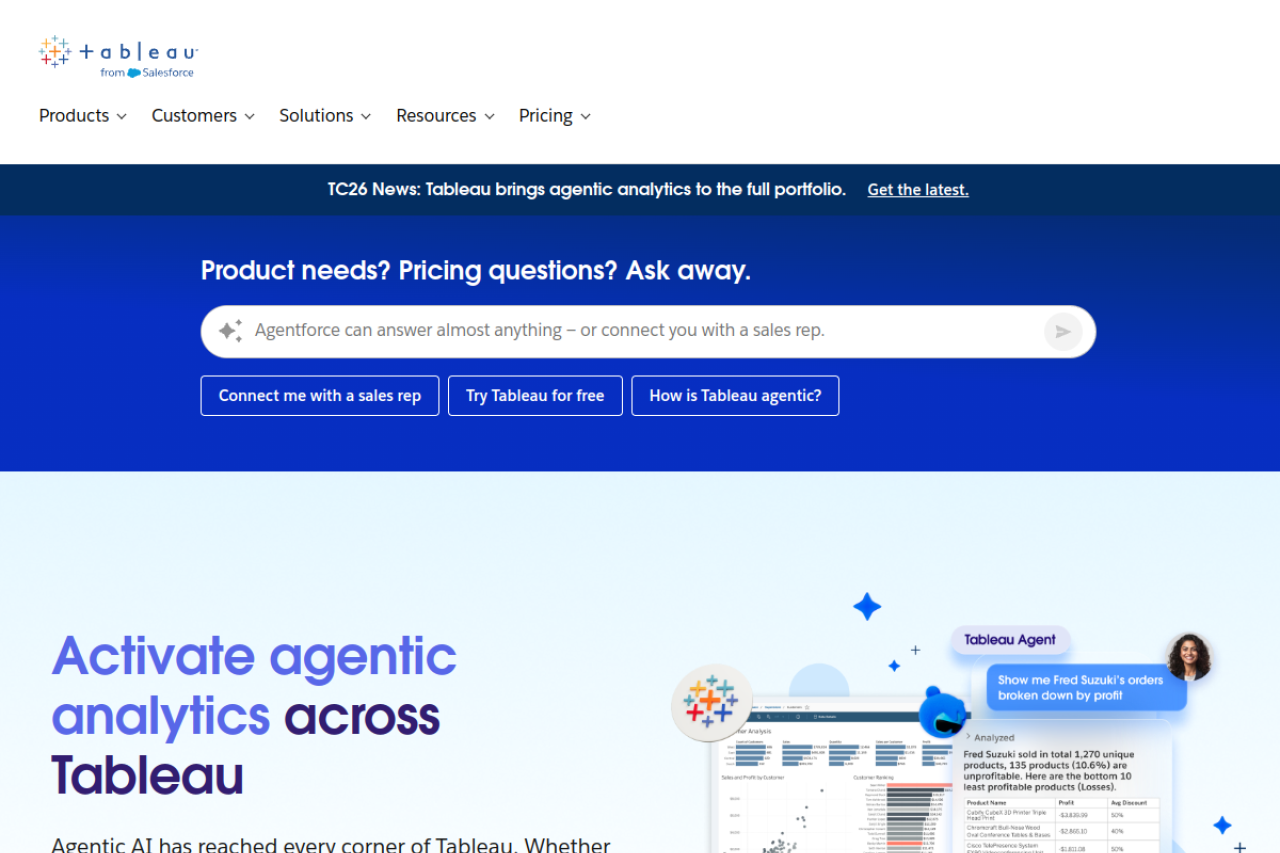
Task: Open the Solutions menu
Action: click(325, 116)
